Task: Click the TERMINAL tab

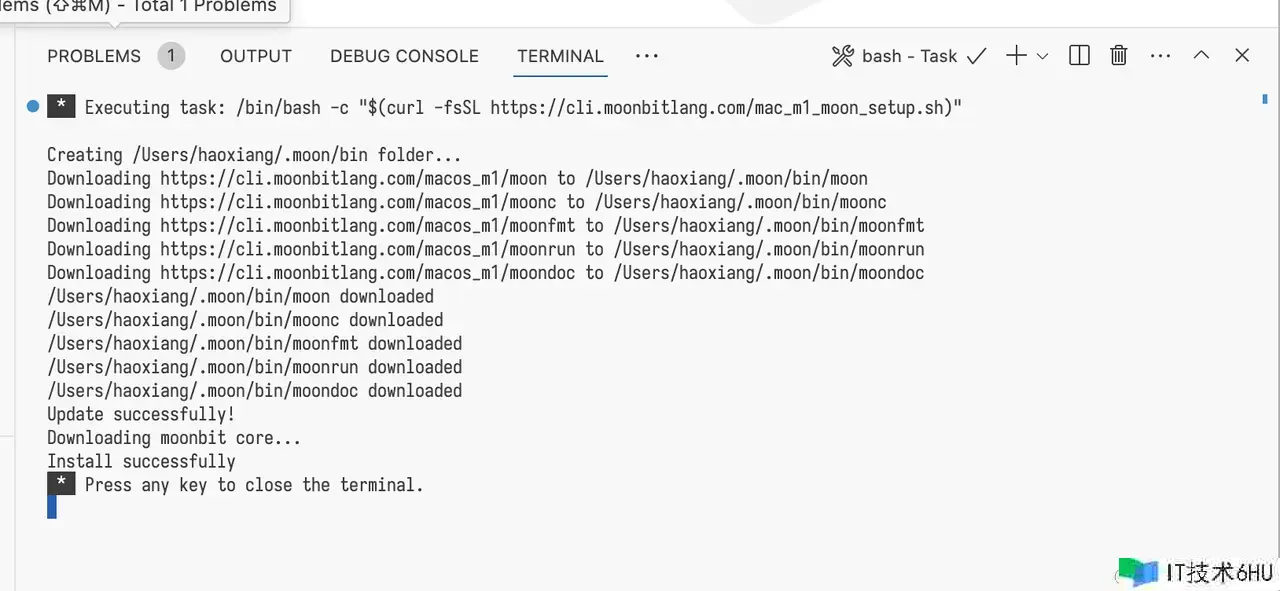Action: point(560,56)
